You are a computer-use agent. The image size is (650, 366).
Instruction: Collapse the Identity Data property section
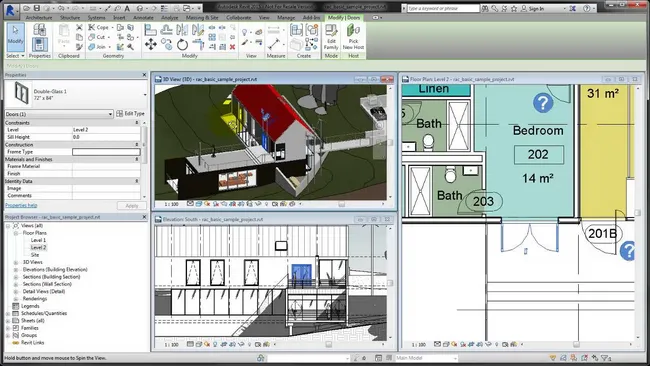(137, 181)
